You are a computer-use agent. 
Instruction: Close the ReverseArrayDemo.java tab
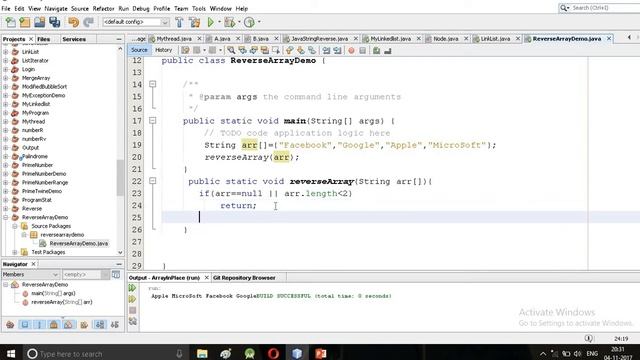609,38
